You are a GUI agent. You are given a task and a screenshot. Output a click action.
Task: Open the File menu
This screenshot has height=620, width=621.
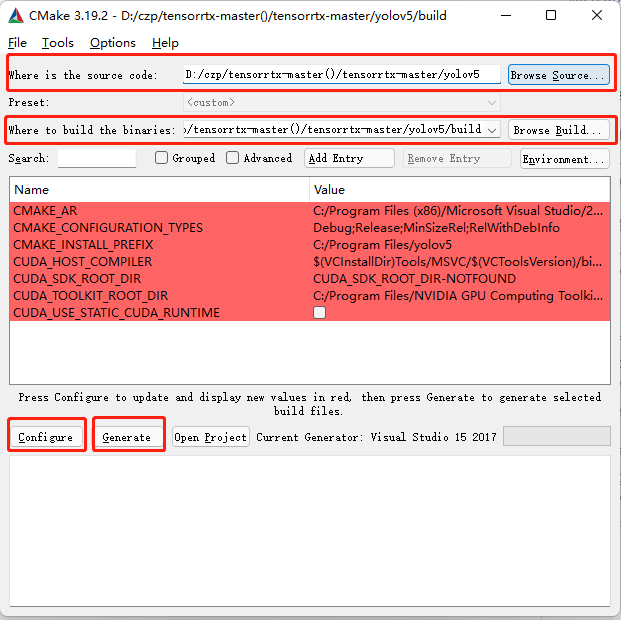click(17, 43)
